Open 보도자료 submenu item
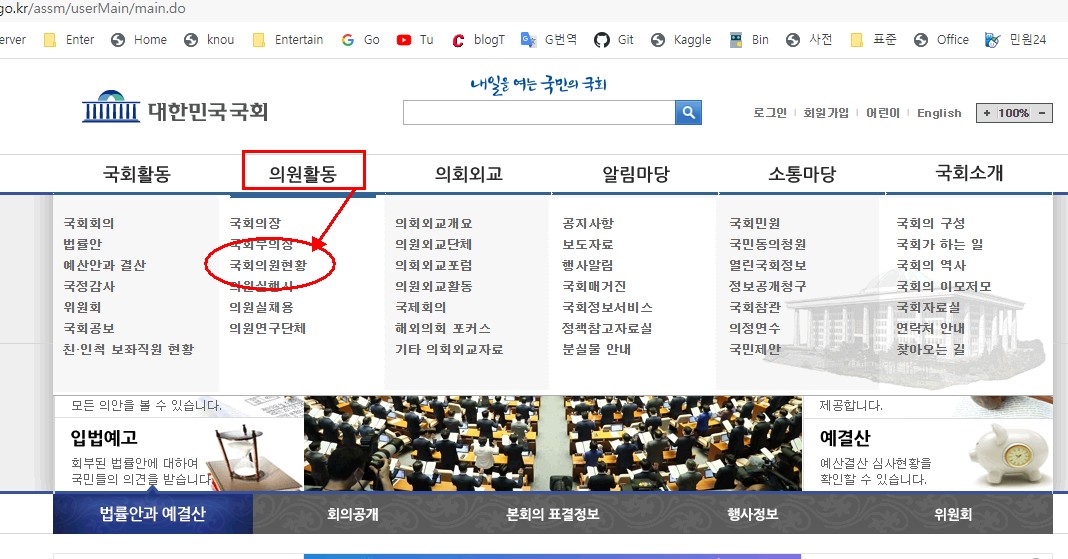The height and width of the screenshot is (559, 1068). pos(587,244)
